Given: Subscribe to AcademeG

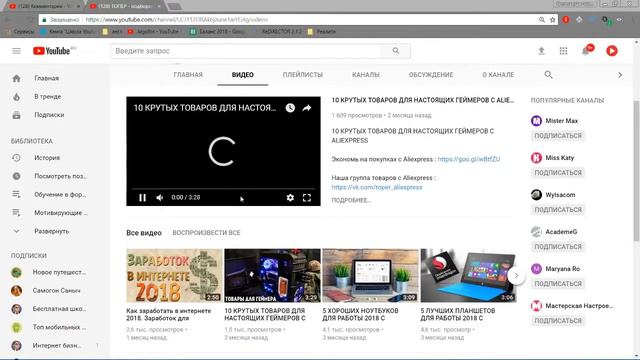Looking at the screenshot, I should coord(558,247).
